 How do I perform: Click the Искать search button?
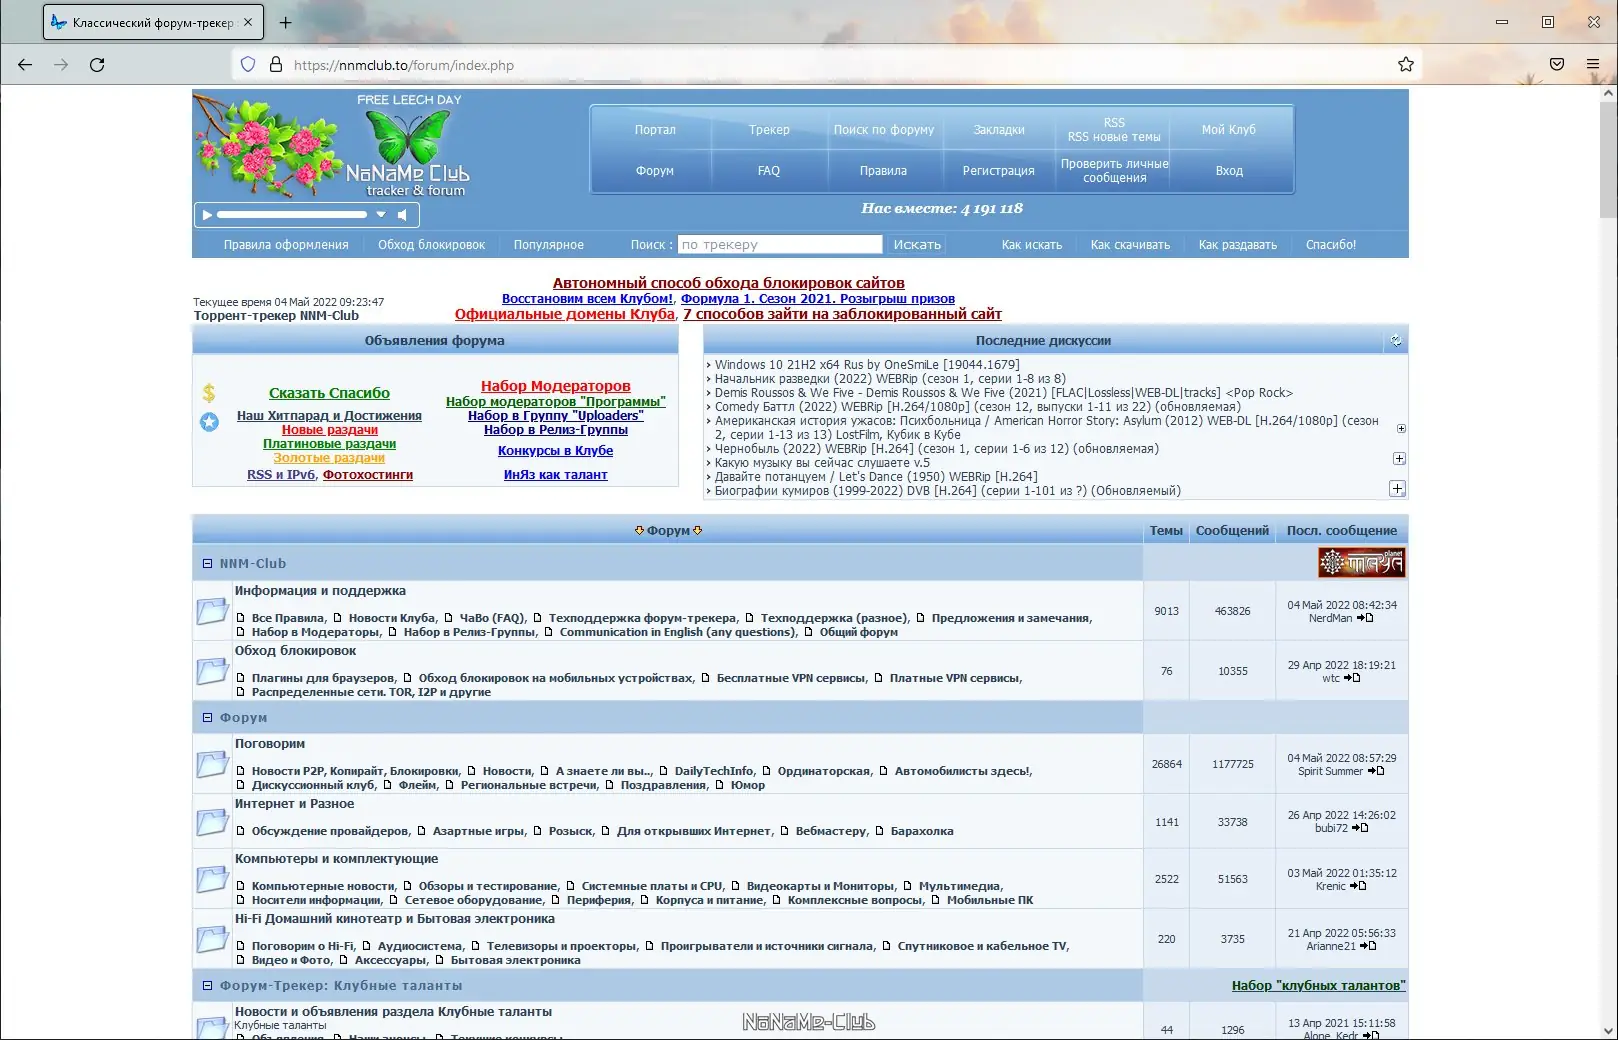point(917,245)
